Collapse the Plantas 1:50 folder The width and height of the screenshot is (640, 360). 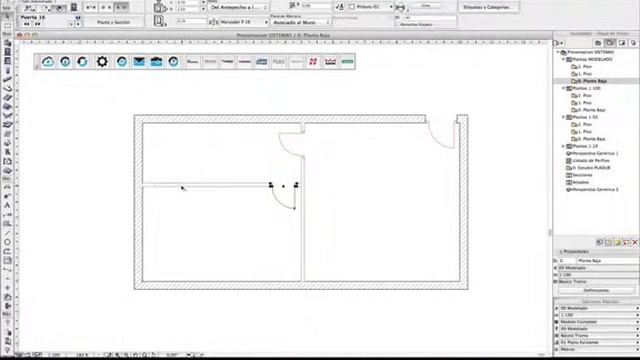(x=564, y=117)
